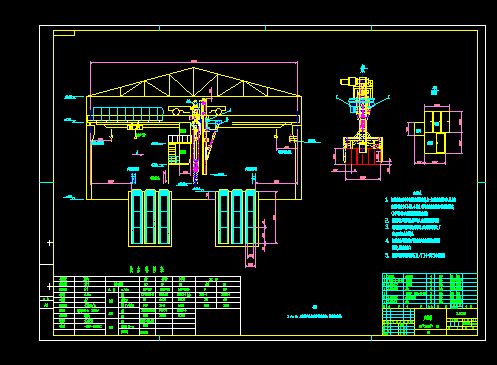The width and height of the screenshot is (497, 365).
Task: Select the magenta overall-width dimension line at top
Action: pyautogui.click(x=194, y=62)
